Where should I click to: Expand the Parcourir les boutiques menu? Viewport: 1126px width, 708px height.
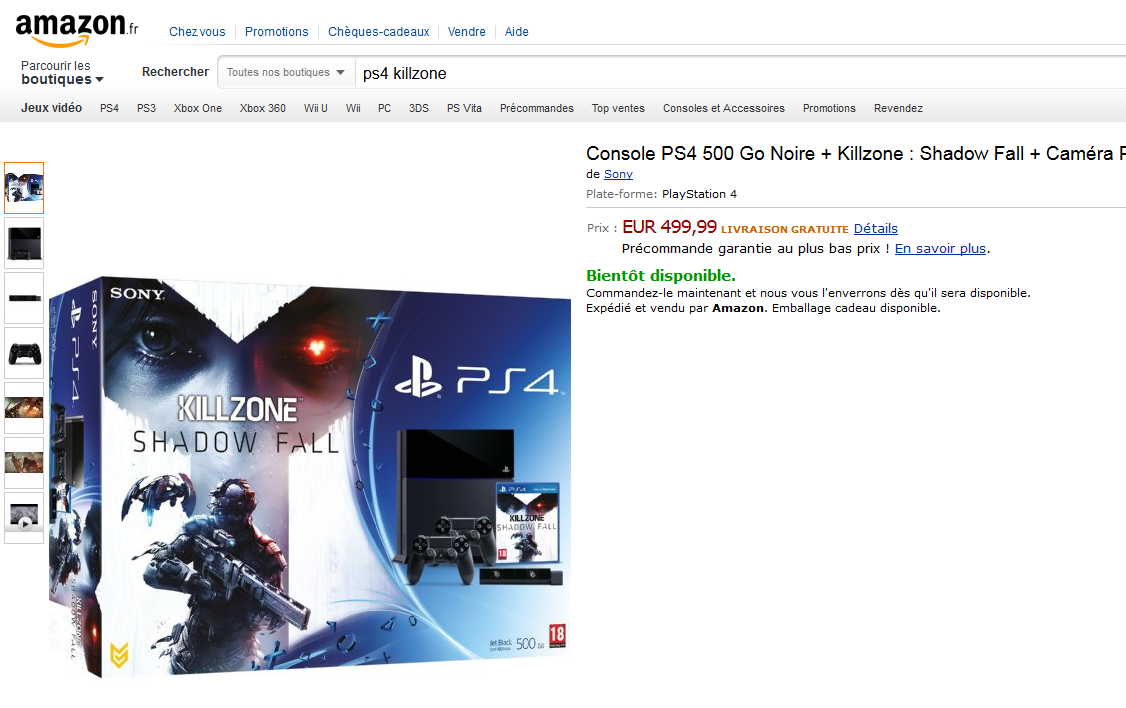[62, 73]
